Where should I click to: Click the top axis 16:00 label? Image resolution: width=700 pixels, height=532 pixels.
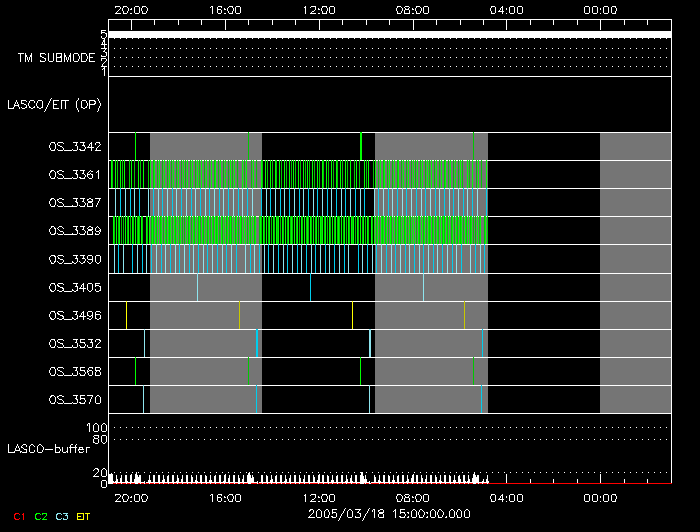pyautogui.click(x=225, y=10)
